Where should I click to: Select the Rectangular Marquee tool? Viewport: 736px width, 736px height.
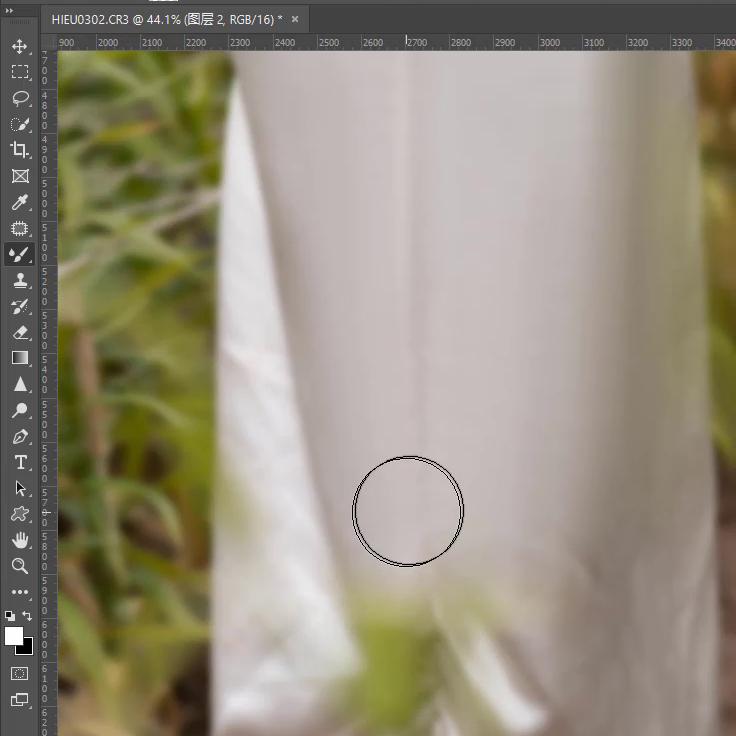point(20,72)
